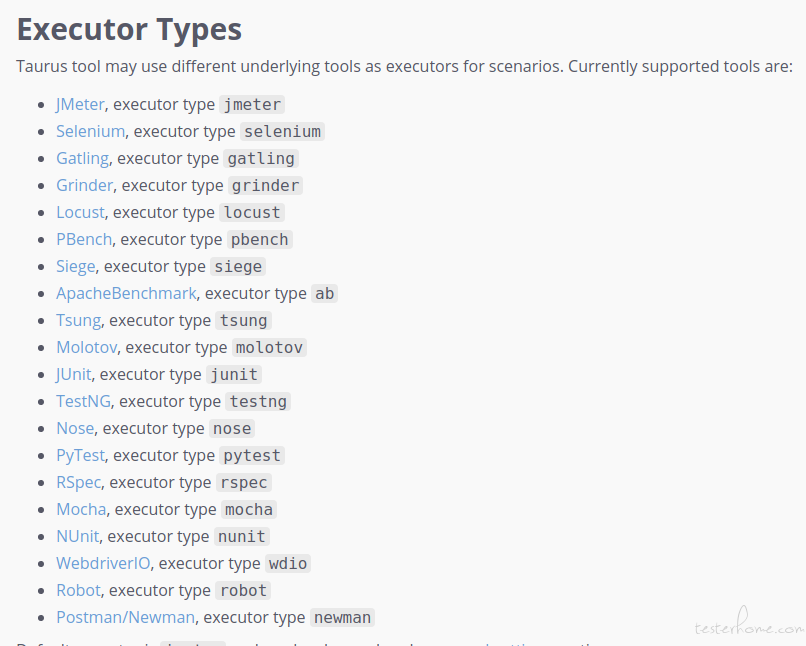Open the PyTest link
The image size is (806, 646).
click(80, 455)
